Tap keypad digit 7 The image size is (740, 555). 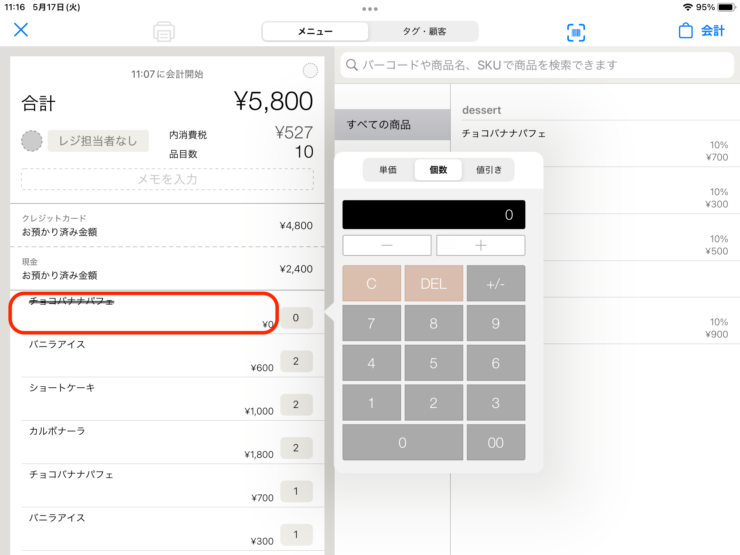click(371, 323)
